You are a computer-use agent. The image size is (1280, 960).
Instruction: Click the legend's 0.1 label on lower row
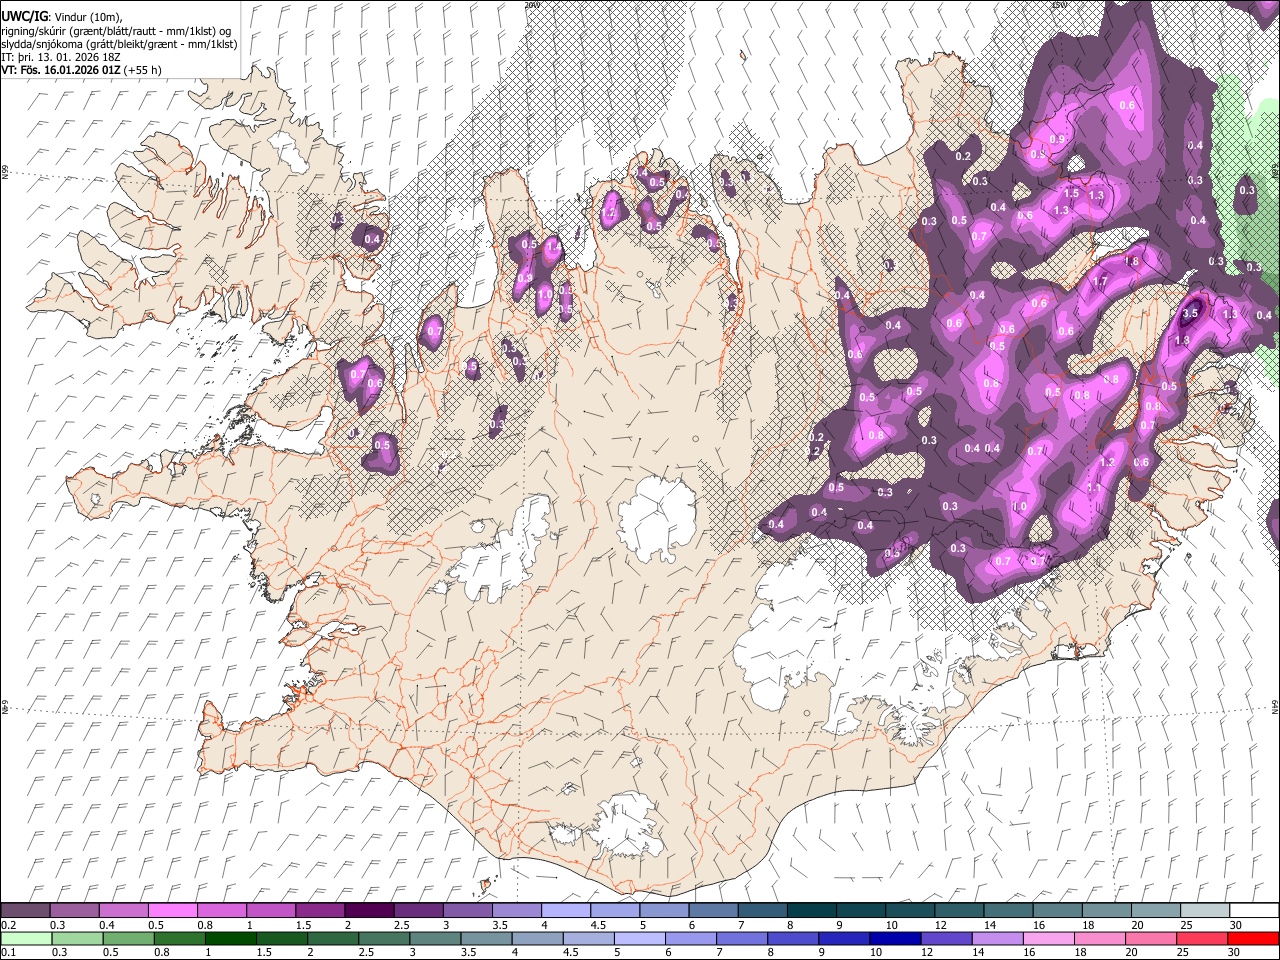click(x=8, y=953)
